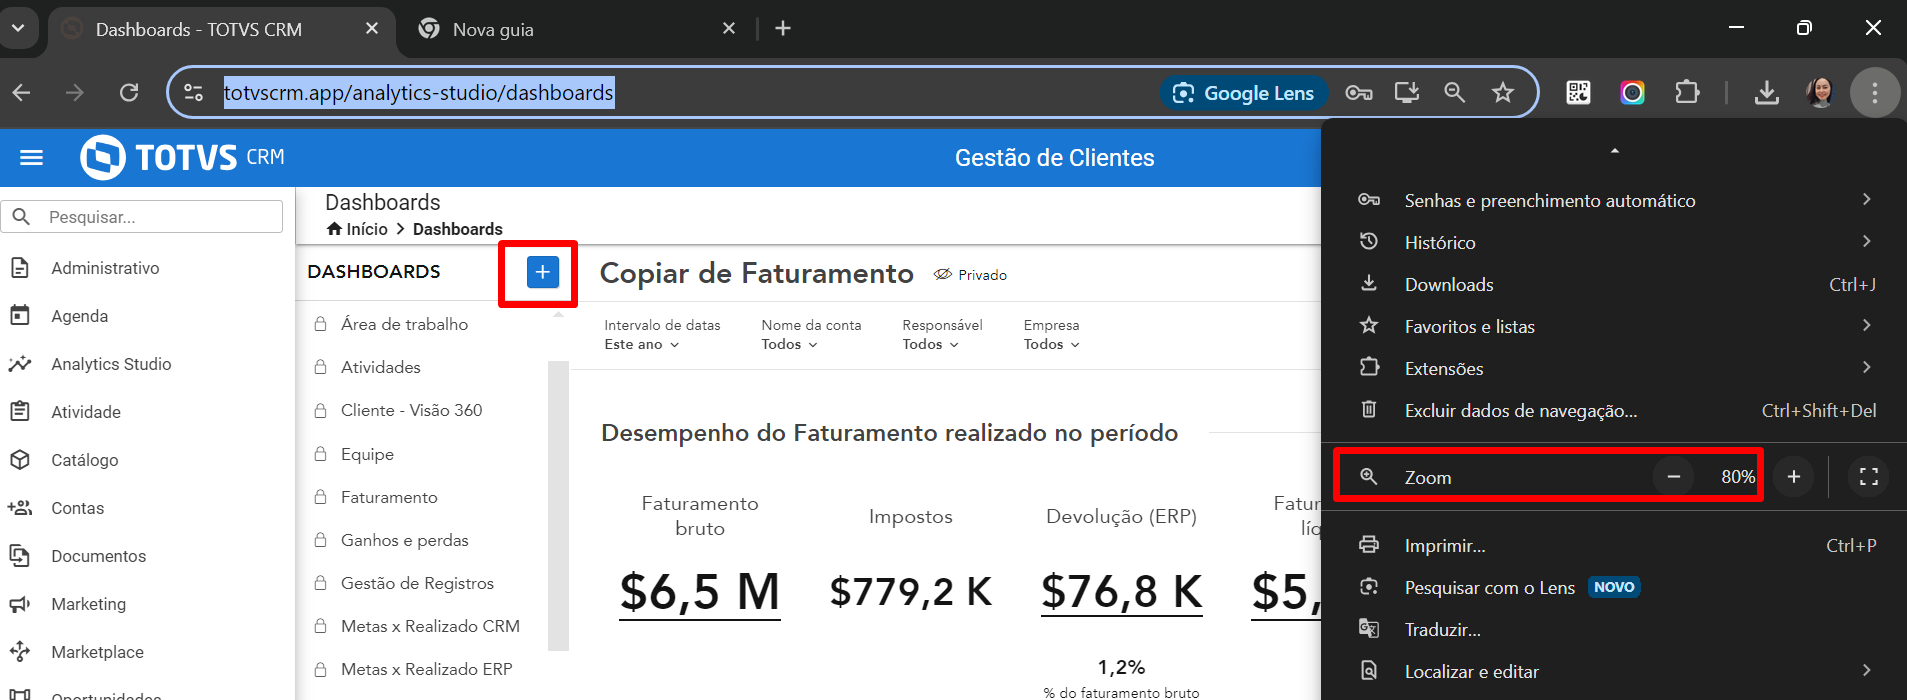Open the TOTVS CRM hamburger menu

click(32, 157)
